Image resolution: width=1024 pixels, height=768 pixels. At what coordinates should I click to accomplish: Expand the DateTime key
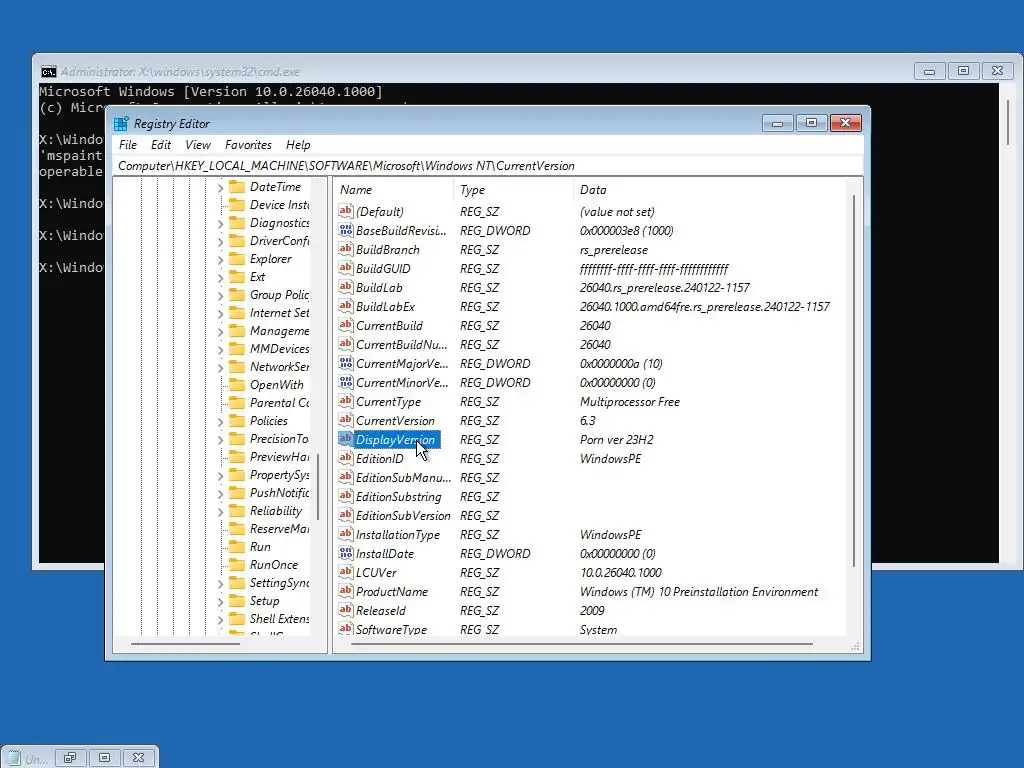pos(220,188)
